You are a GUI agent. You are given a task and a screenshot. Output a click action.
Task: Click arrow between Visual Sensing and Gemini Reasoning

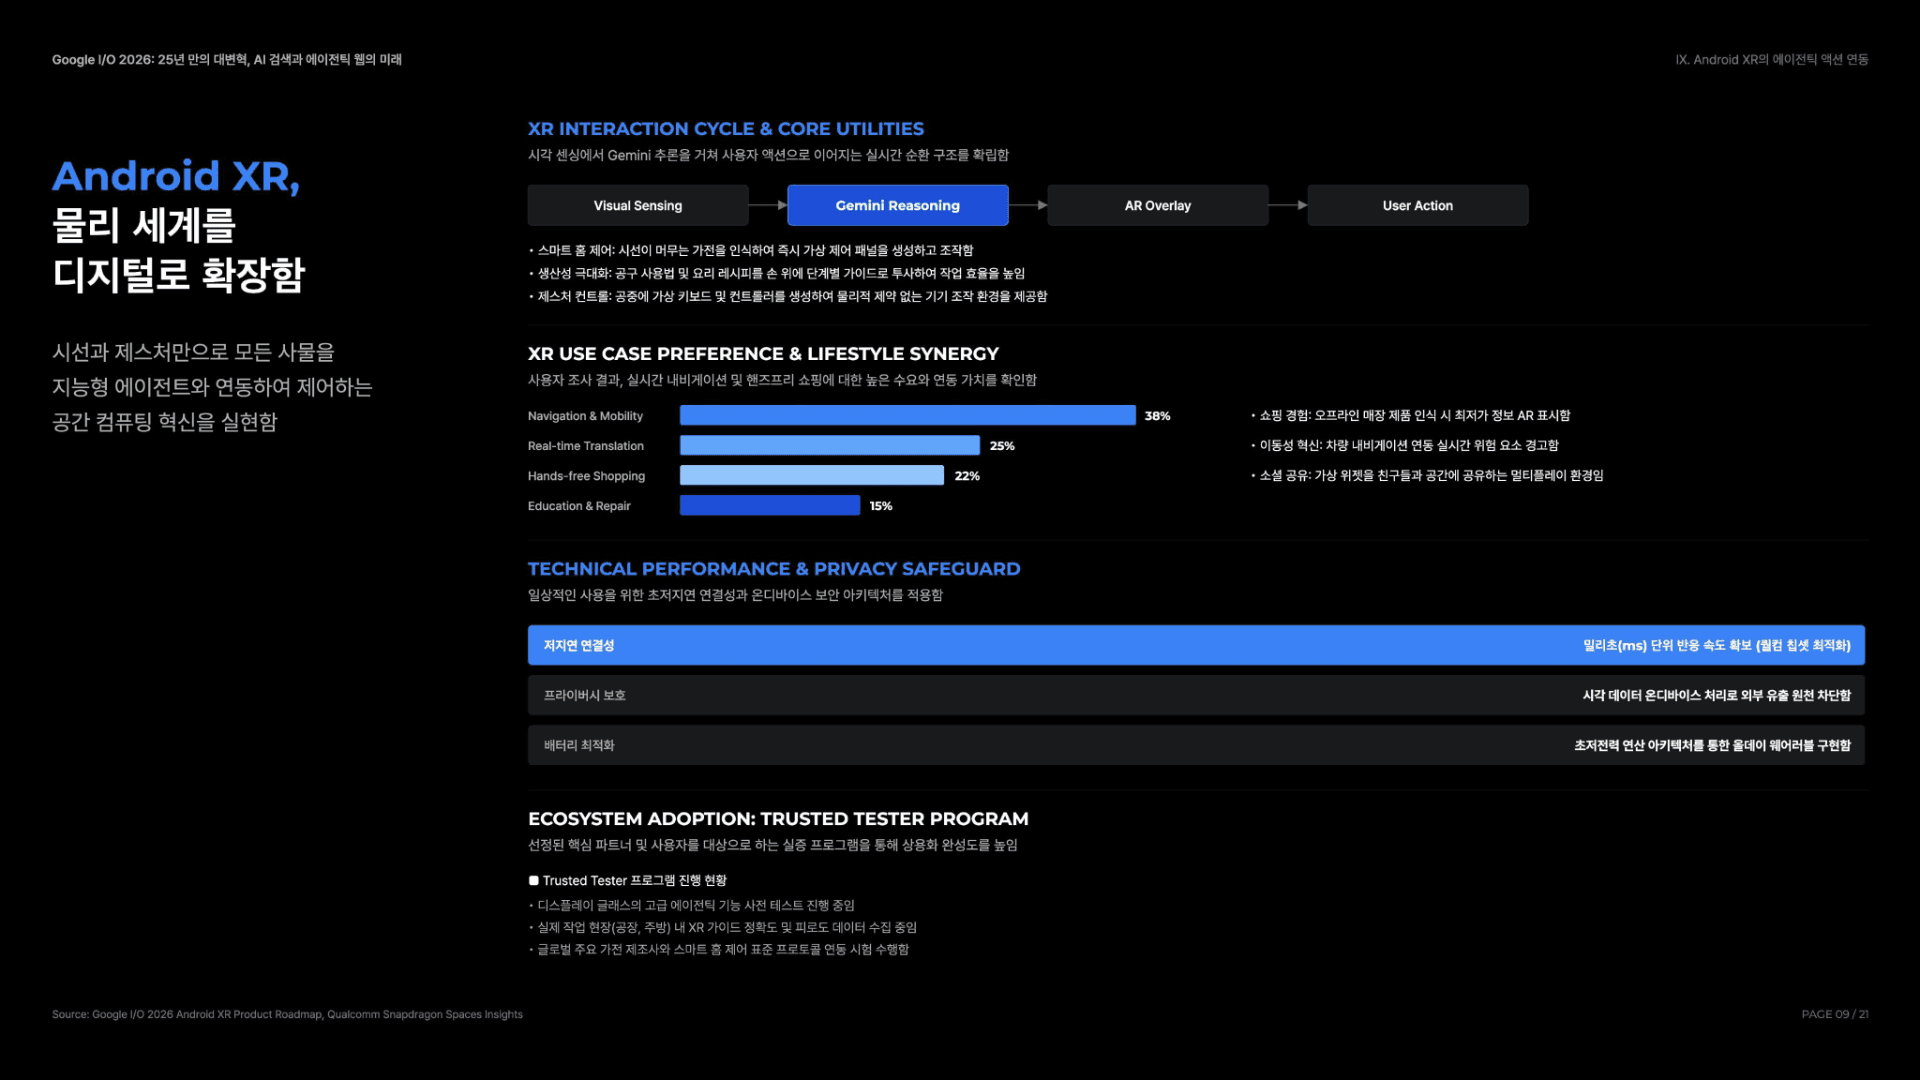(x=768, y=205)
